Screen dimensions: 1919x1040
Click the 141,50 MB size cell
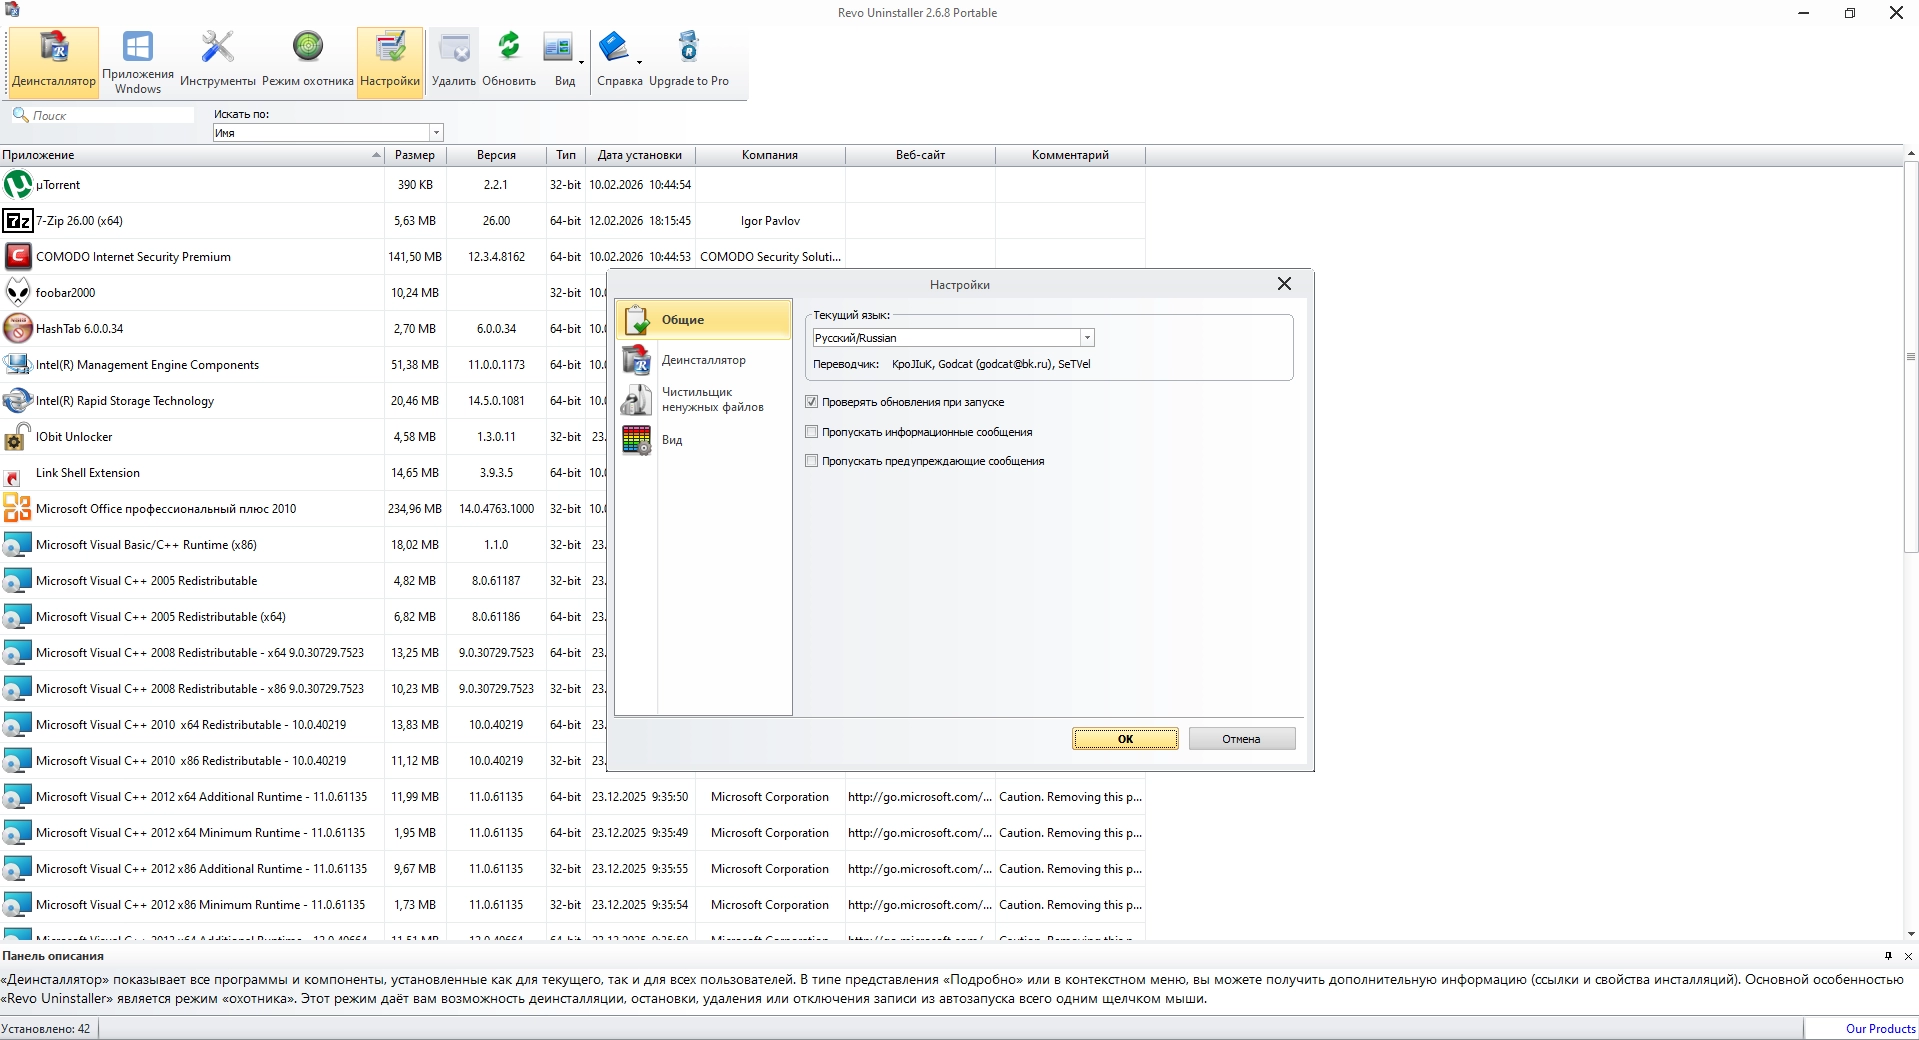(x=415, y=257)
